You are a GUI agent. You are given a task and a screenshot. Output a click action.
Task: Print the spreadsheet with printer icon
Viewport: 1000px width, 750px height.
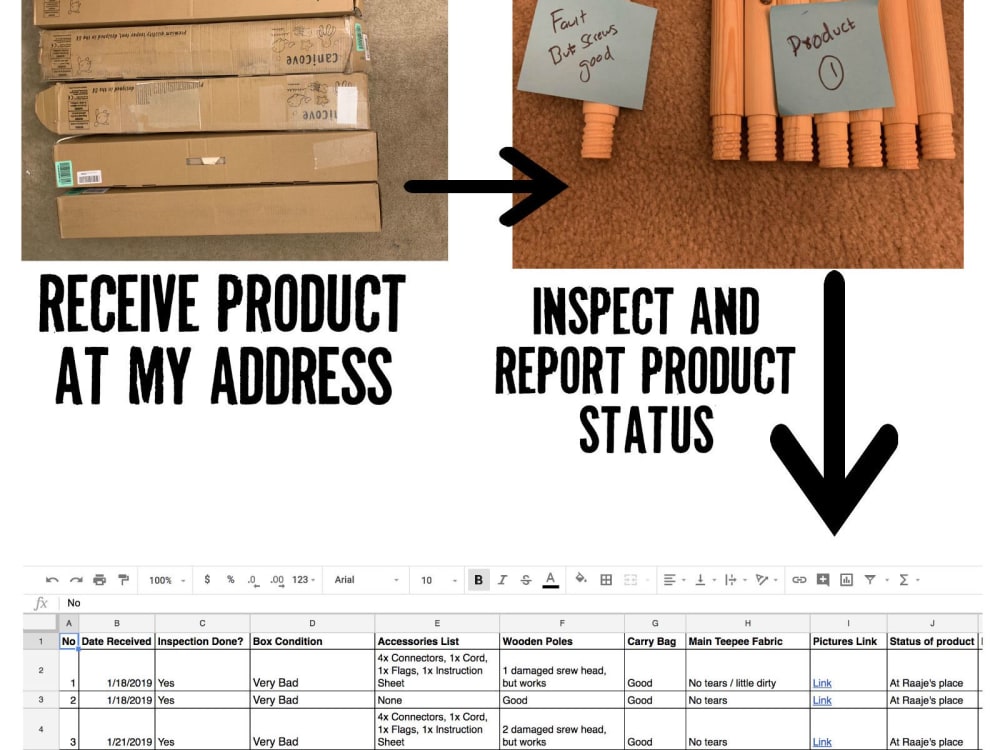pyautogui.click(x=99, y=580)
